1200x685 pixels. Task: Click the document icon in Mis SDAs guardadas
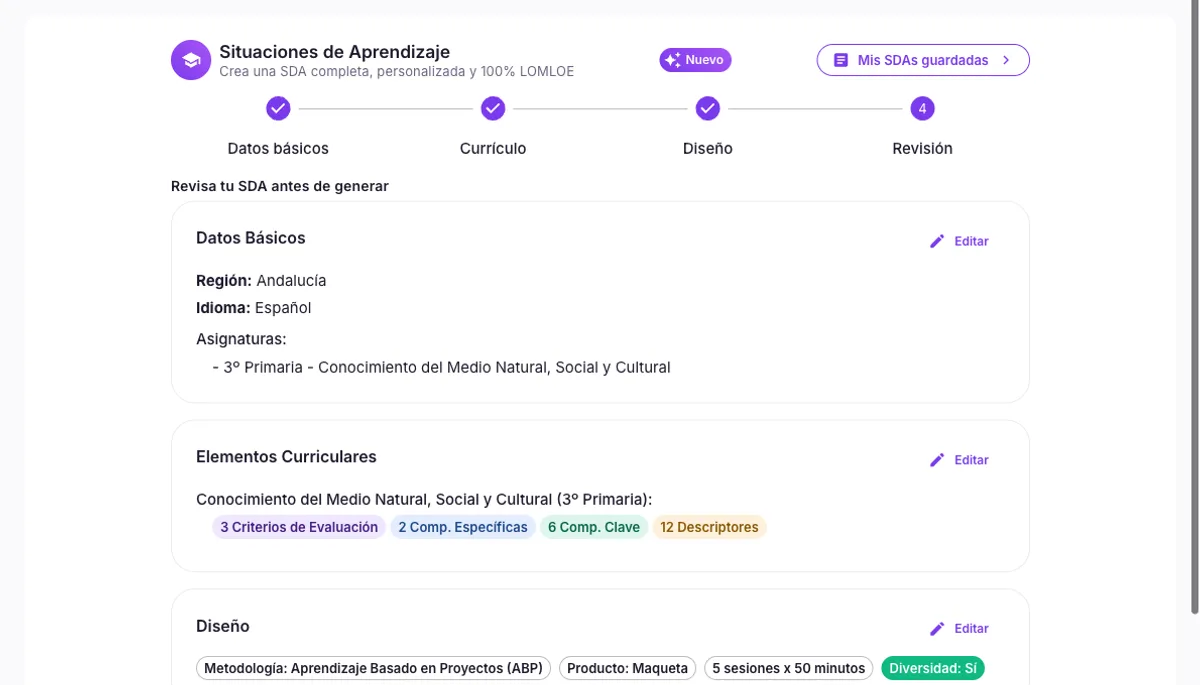click(x=841, y=60)
